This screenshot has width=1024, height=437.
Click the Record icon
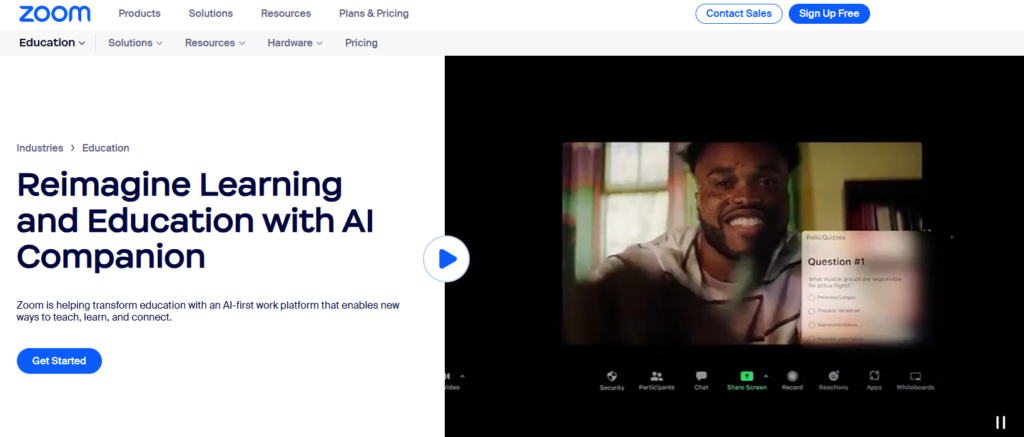point(792,376)
